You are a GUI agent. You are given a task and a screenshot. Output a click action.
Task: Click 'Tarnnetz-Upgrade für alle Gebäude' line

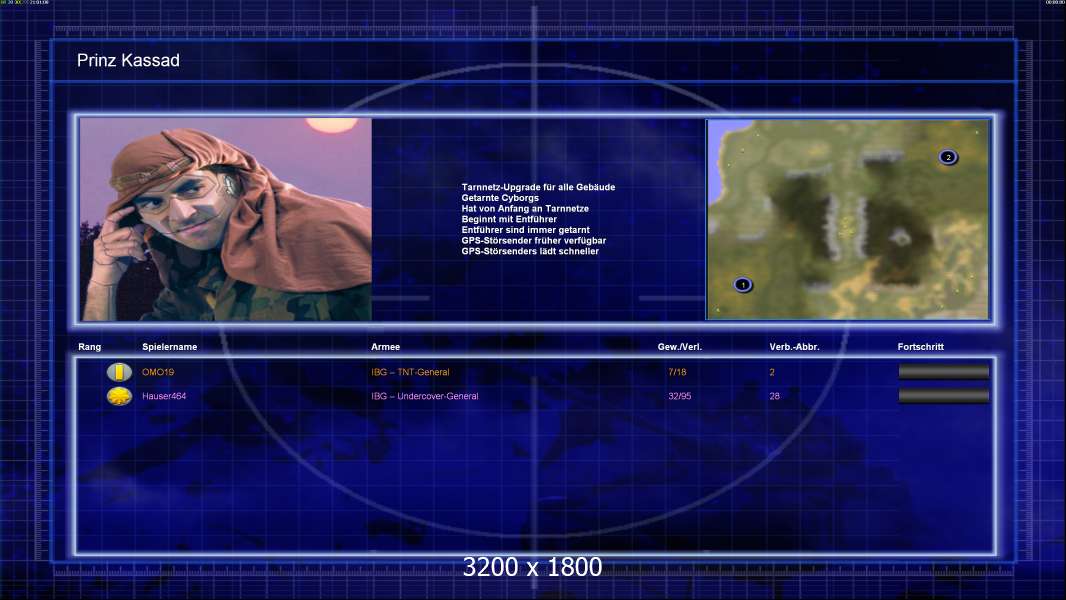(538, 187)
